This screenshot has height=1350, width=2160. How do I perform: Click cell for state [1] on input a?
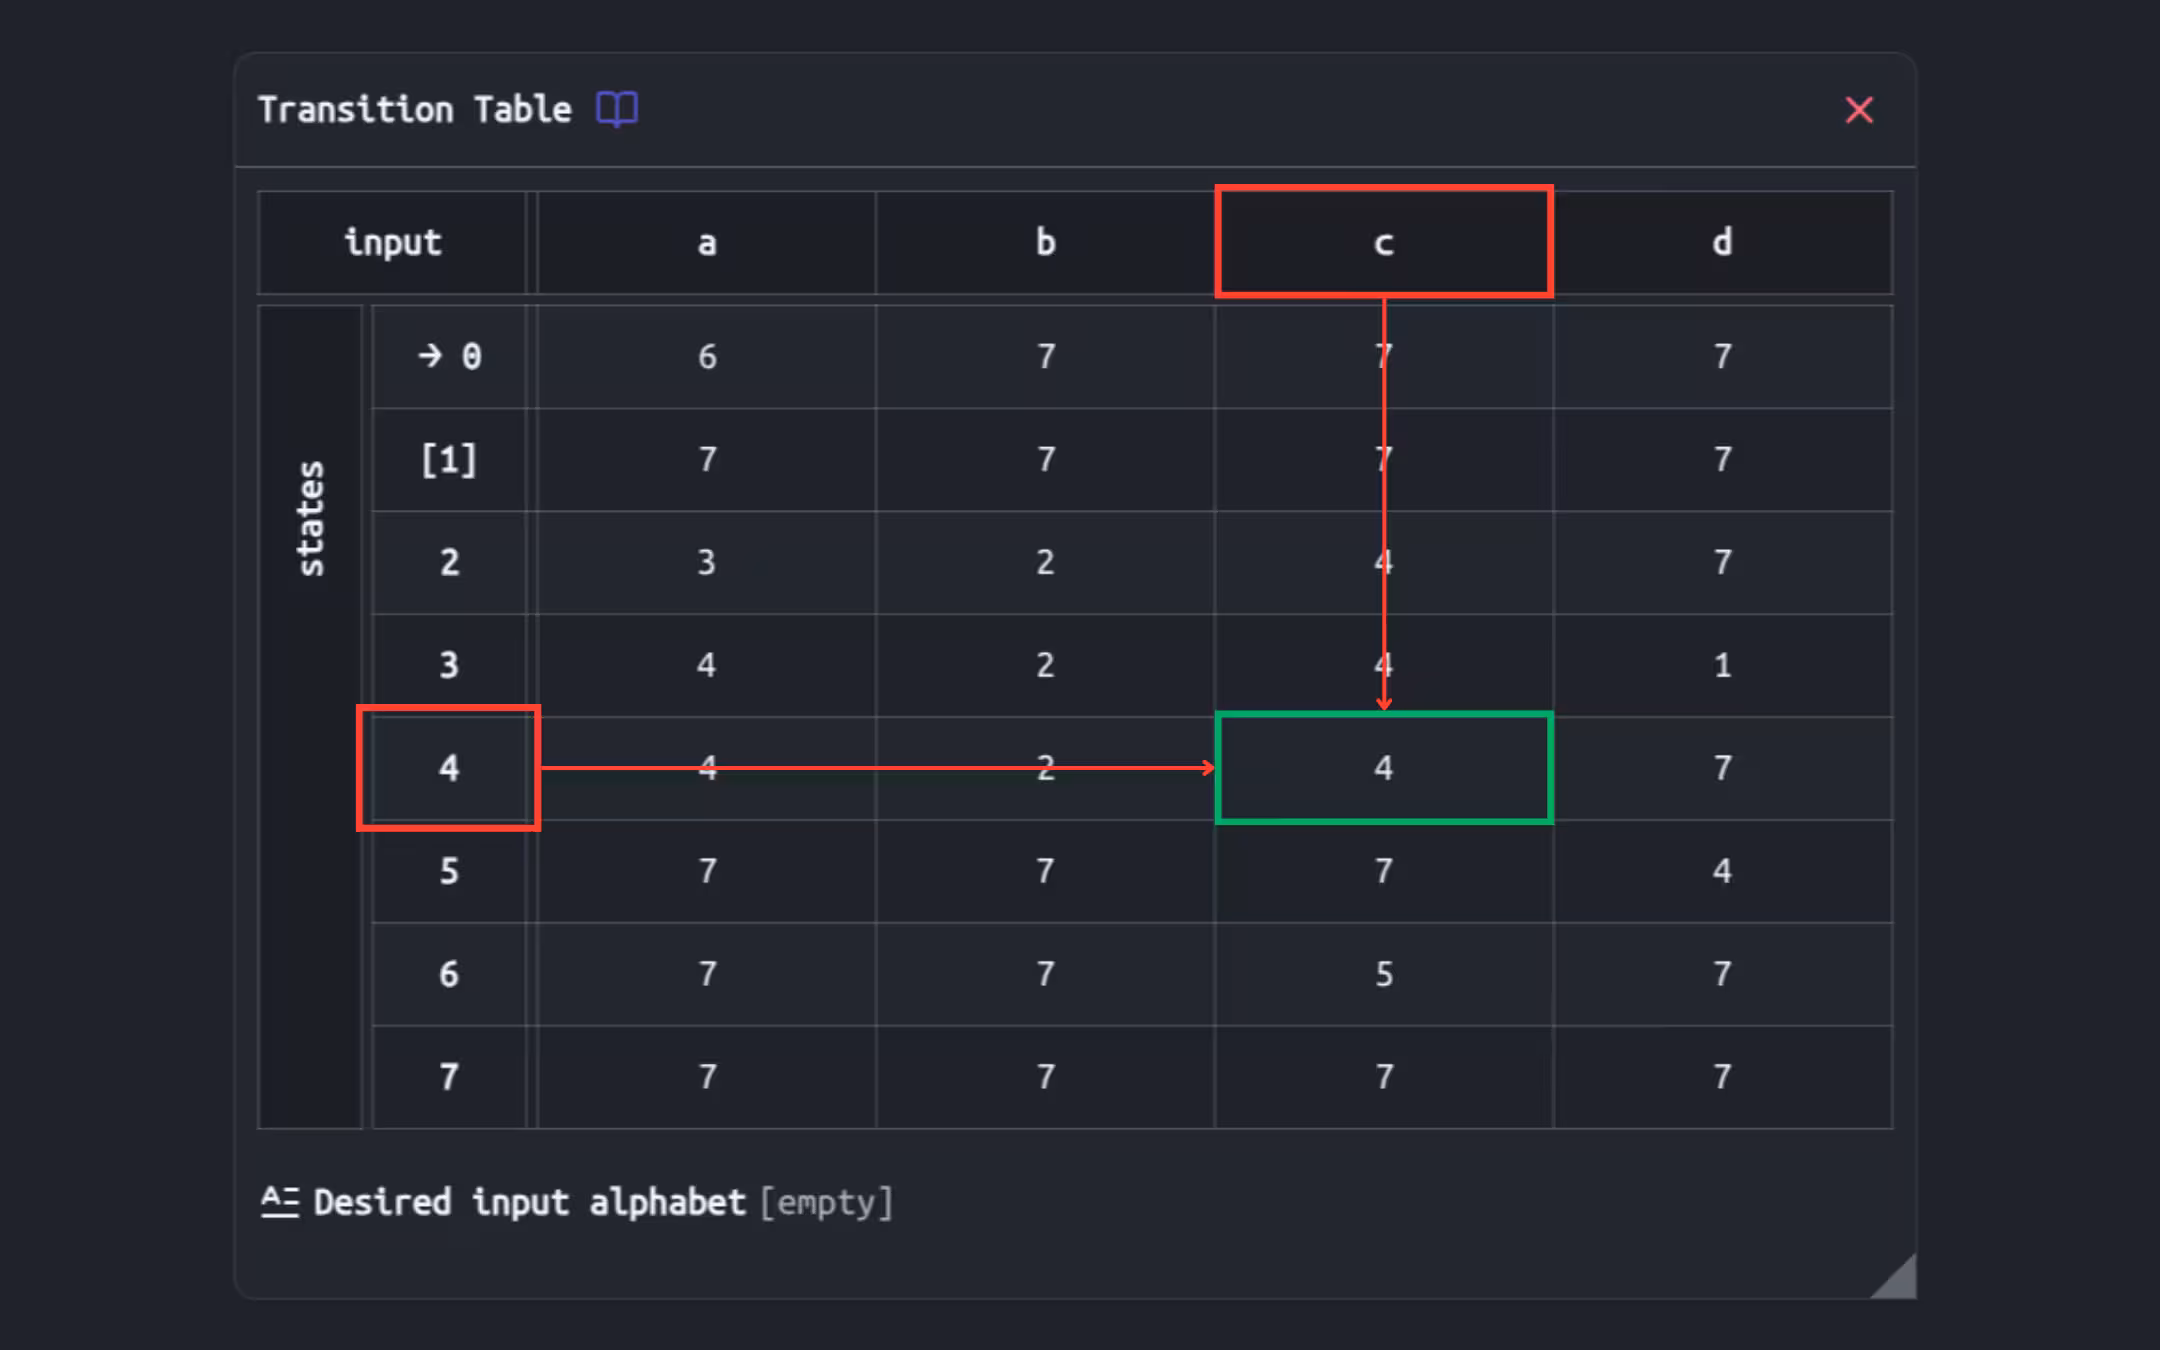click(x=706, y=459)
